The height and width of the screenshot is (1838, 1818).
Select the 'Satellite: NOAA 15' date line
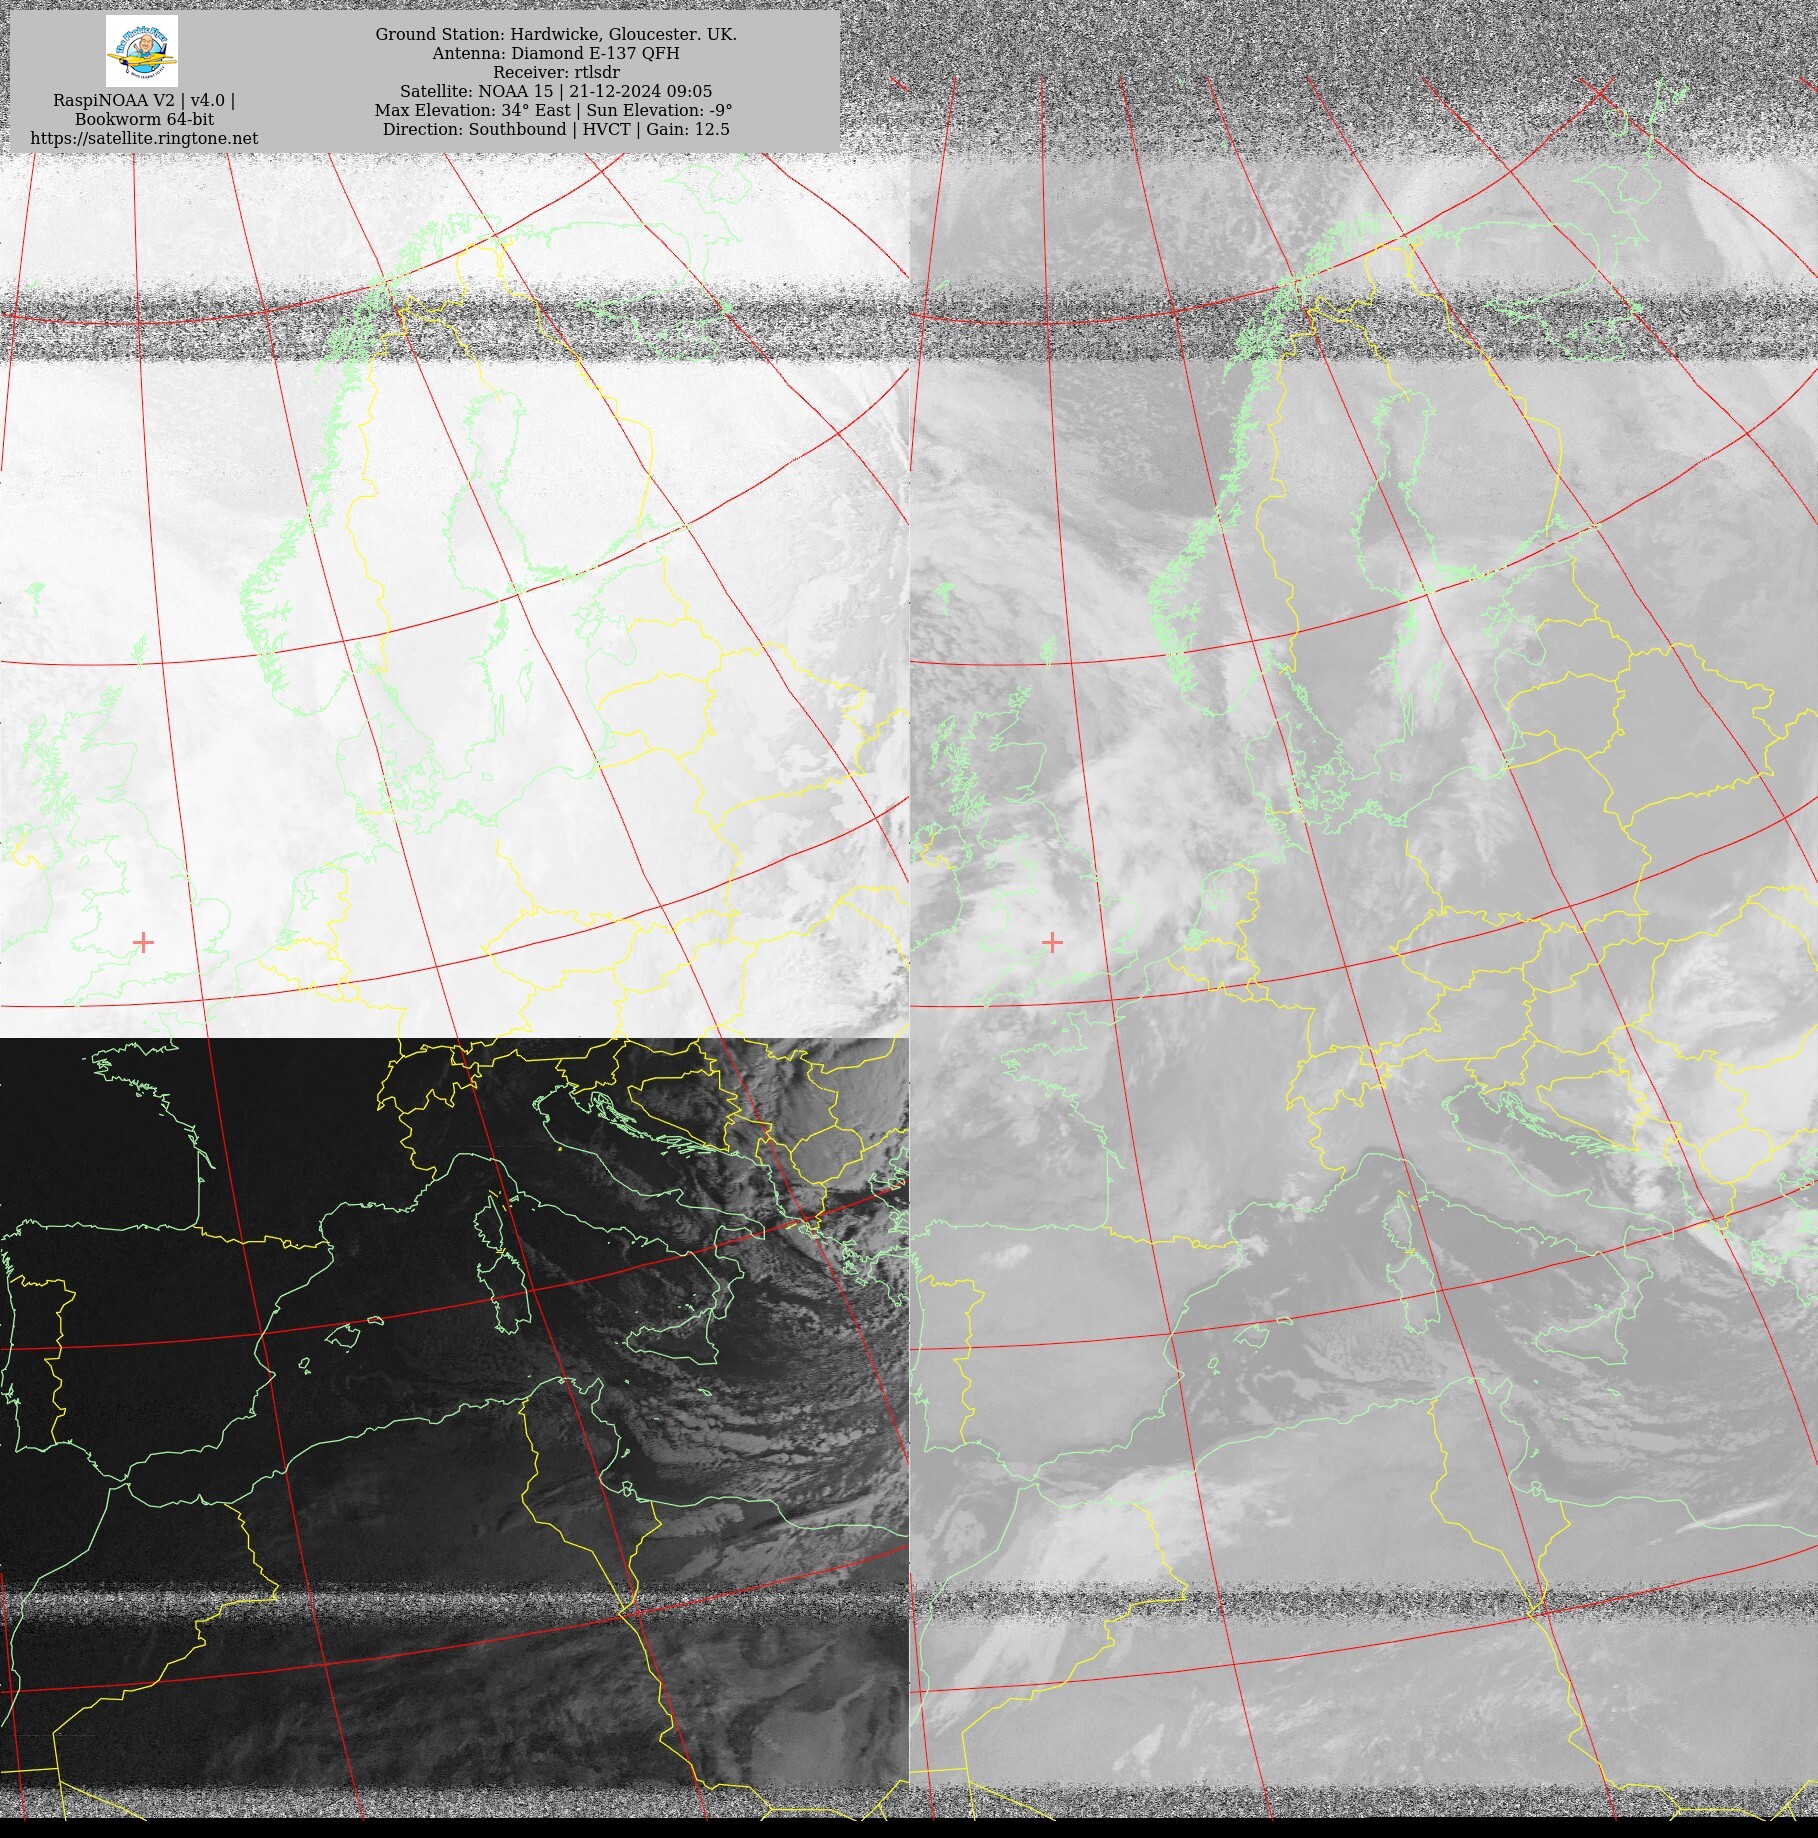click(x=556, y=91)
